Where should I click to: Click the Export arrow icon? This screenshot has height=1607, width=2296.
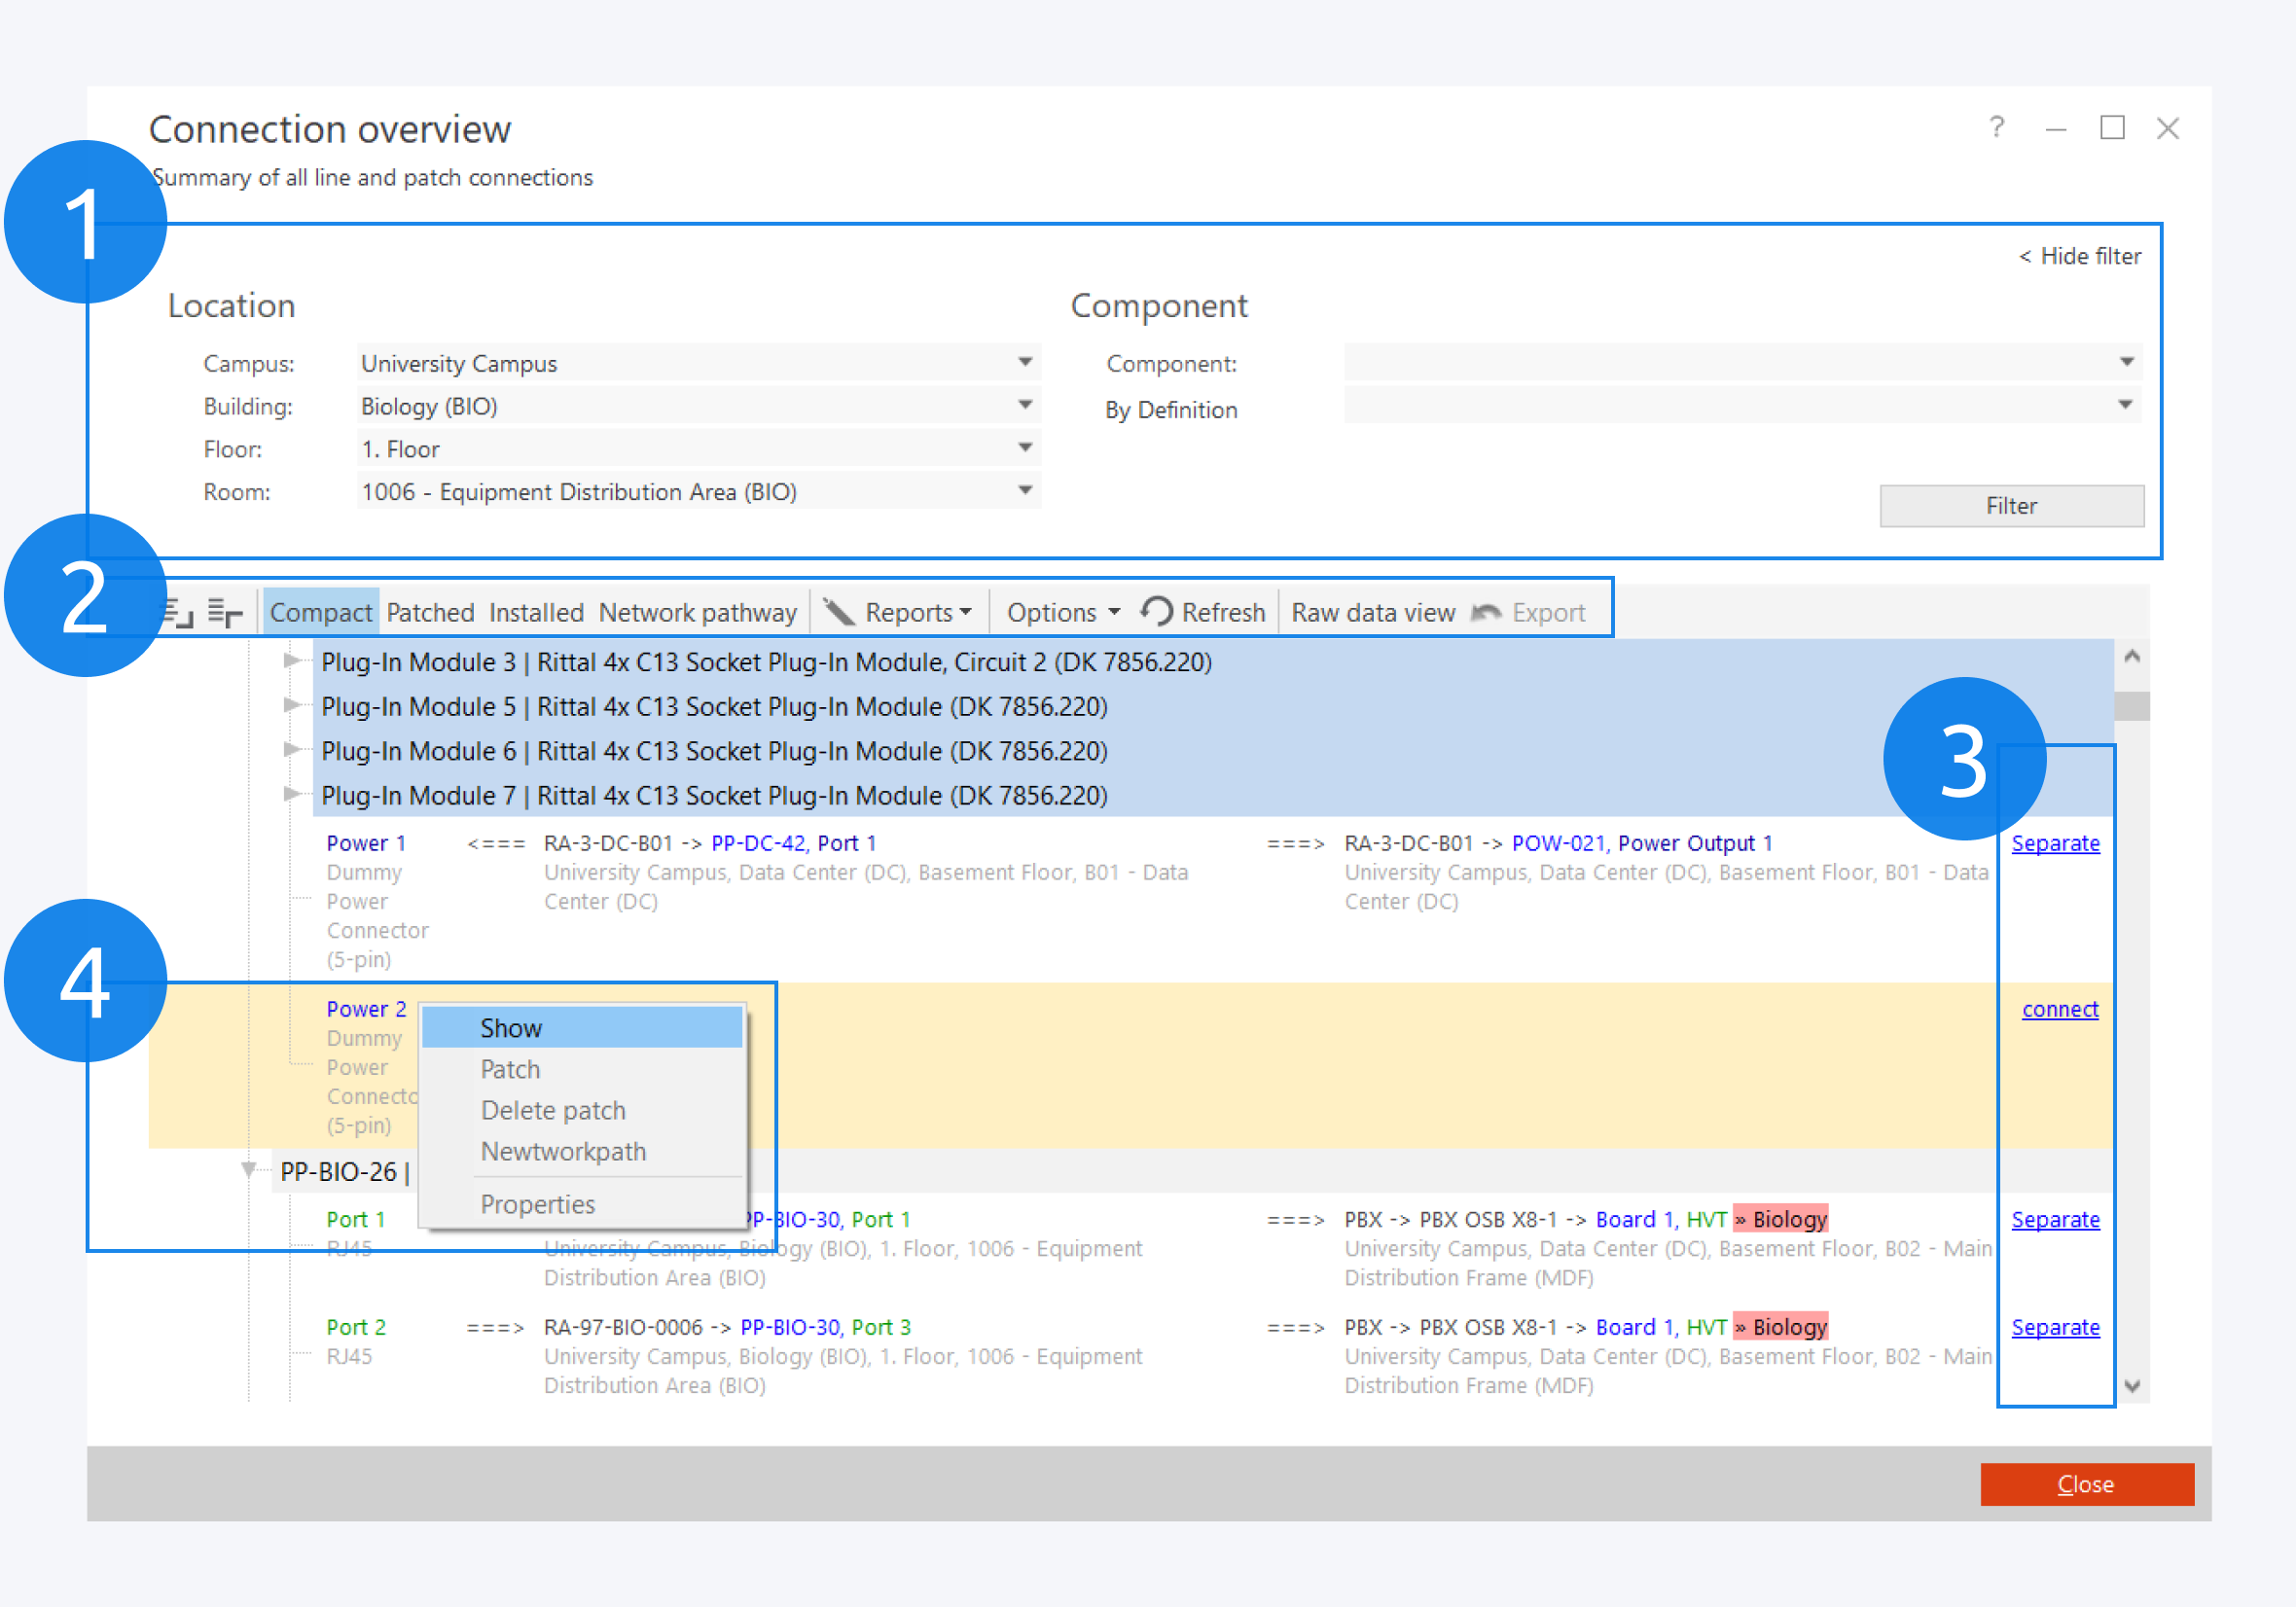click(x=1486, y=612)
